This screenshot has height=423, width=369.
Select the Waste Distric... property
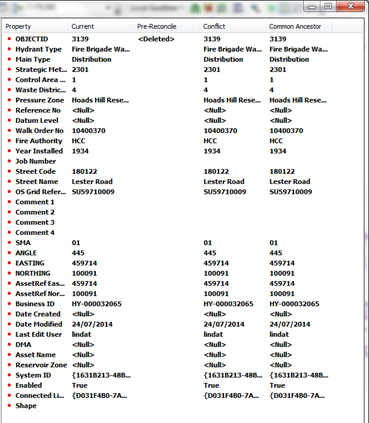[x=40, y=90]
